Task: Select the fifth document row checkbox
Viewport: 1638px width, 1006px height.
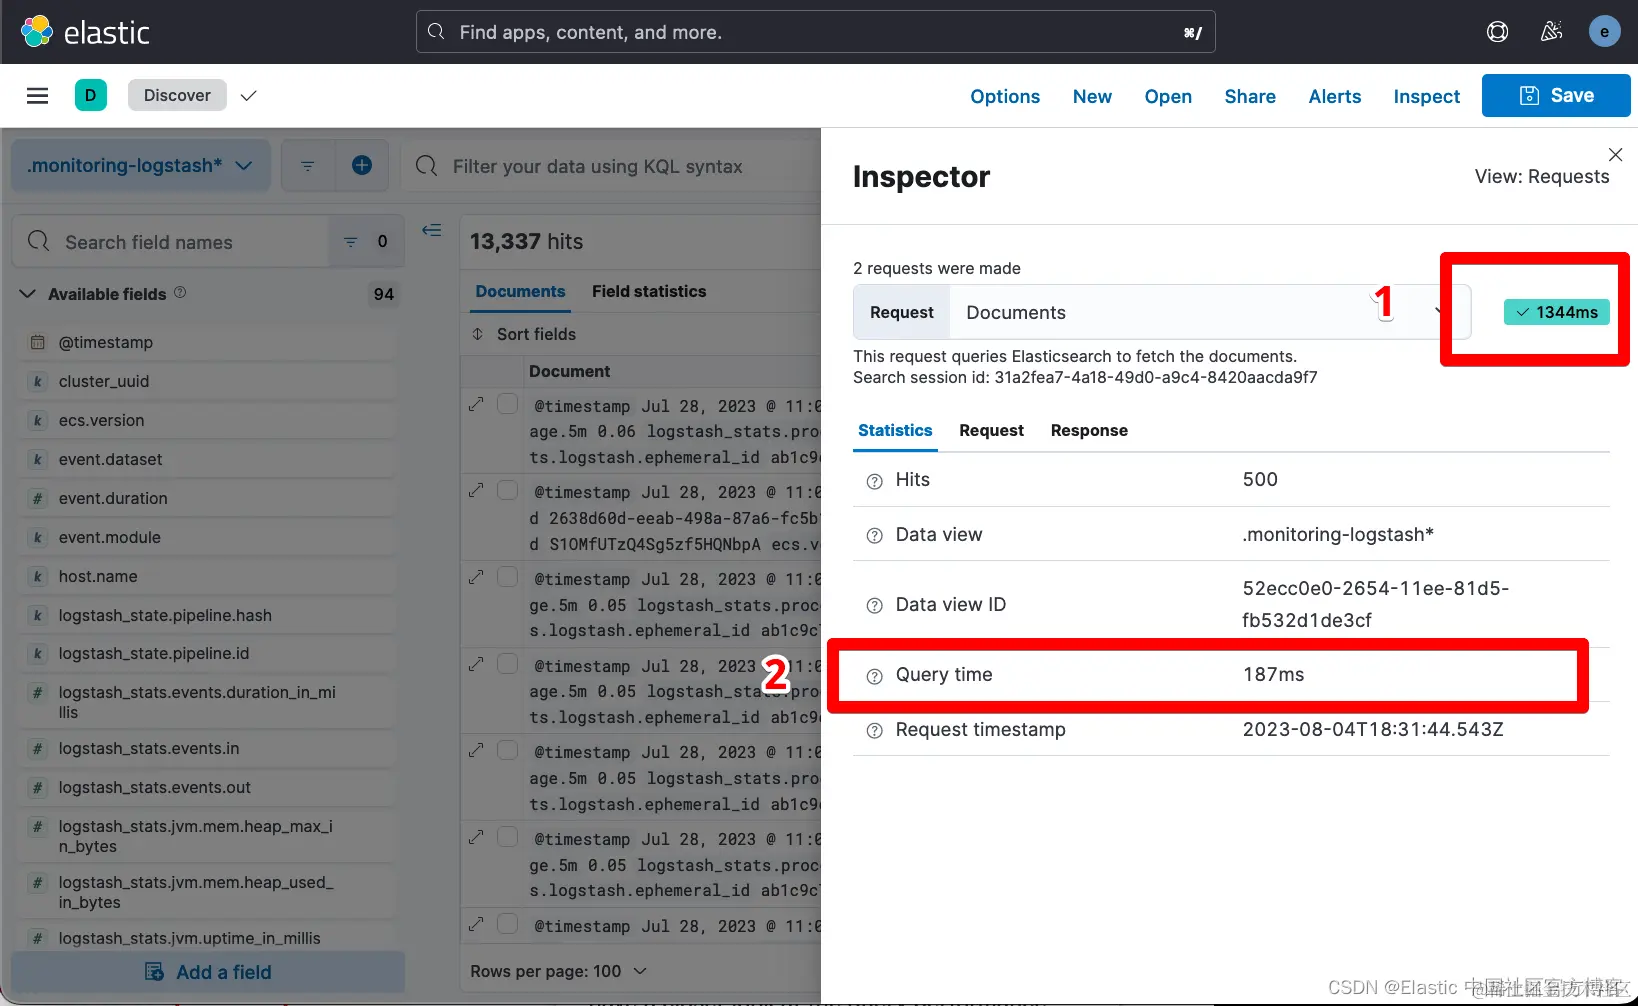Action: (x=508, y=750)
